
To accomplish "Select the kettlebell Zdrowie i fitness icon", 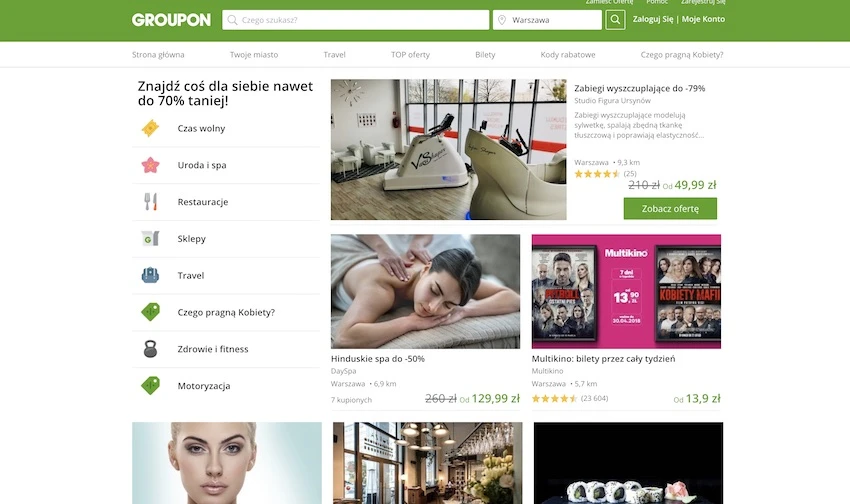I will (x=150, y=348).
